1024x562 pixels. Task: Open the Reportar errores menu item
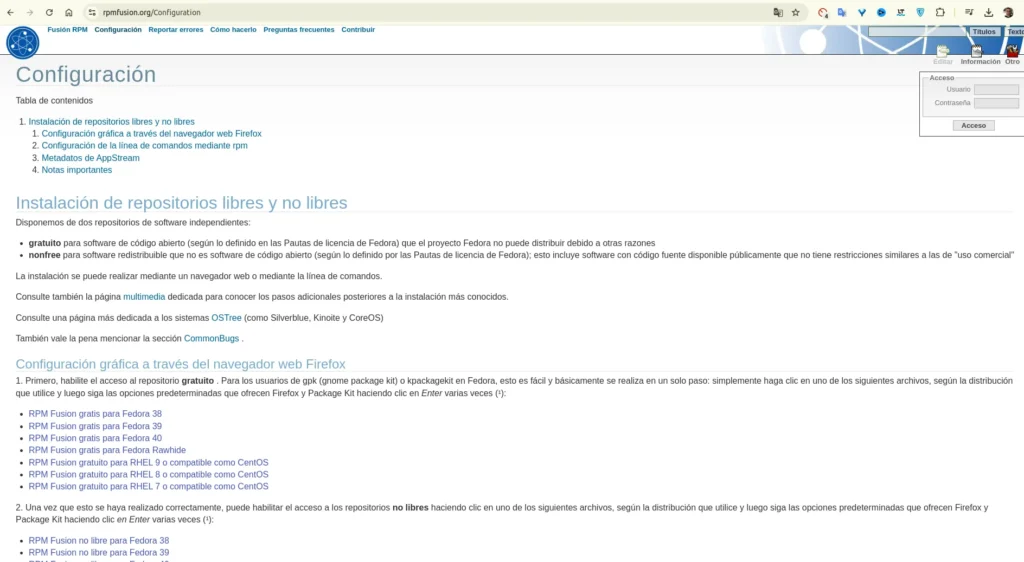point(176,29)
